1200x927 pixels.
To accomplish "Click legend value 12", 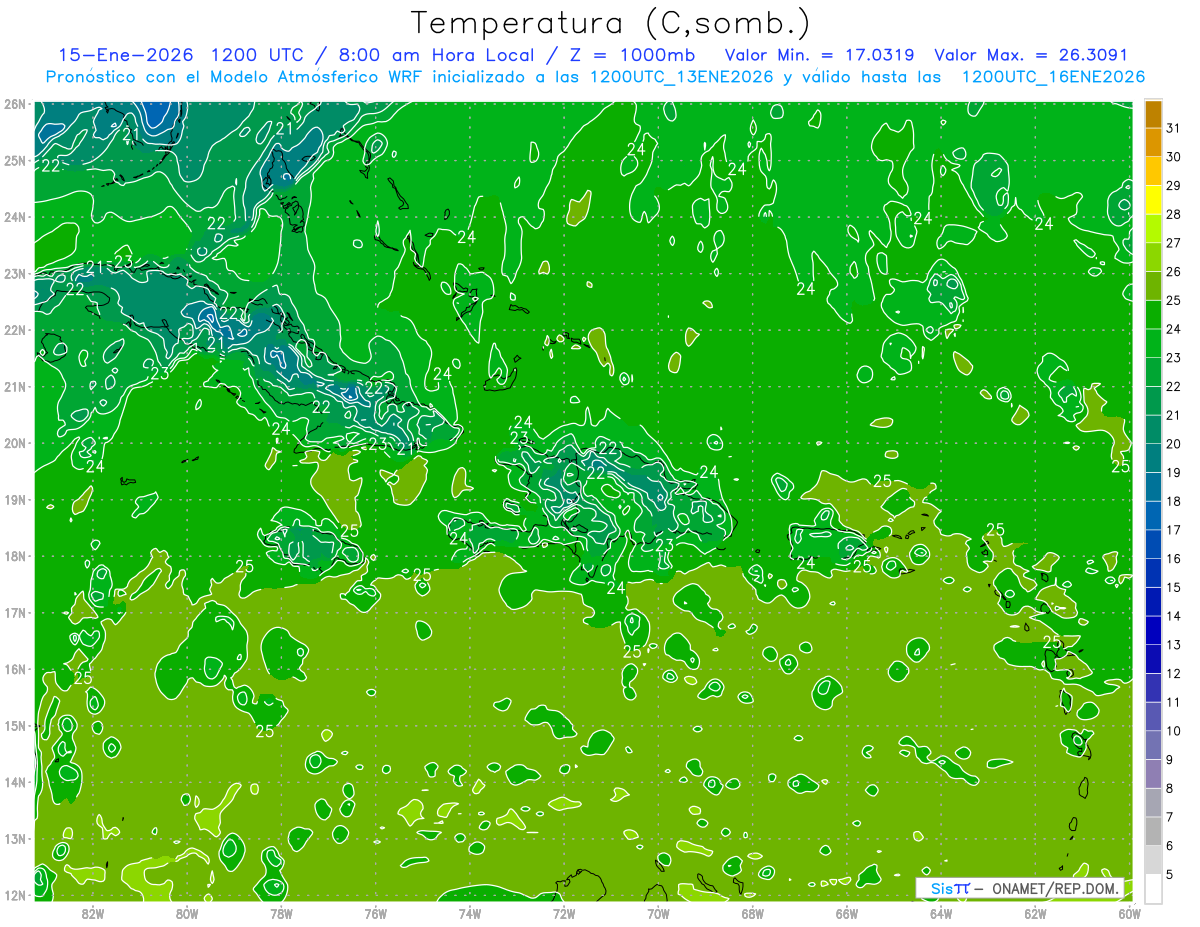I will click(x=1174, y=673).
